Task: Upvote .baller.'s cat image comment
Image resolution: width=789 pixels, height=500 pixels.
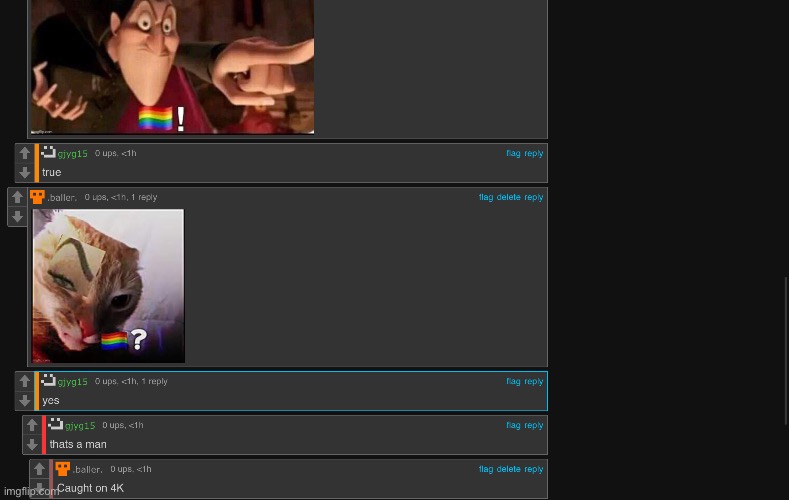Action: click(17, 198)
